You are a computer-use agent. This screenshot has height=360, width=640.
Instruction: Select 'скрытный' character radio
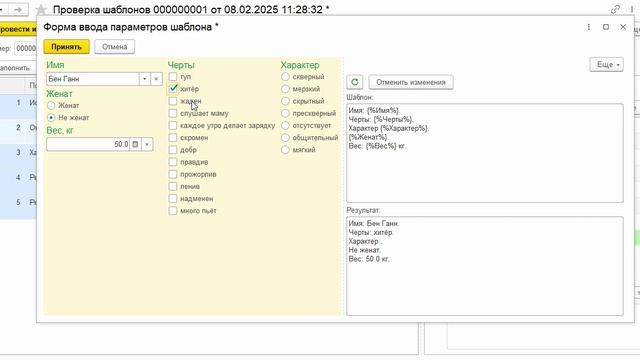[285, 101]
